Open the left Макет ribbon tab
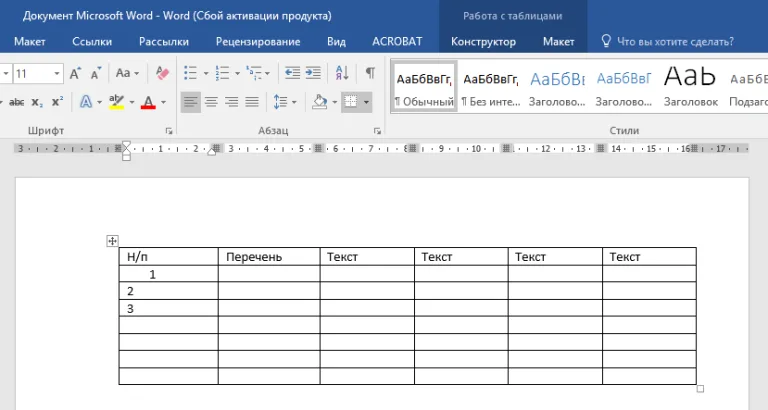768x410 pixels. coord(30,42)
